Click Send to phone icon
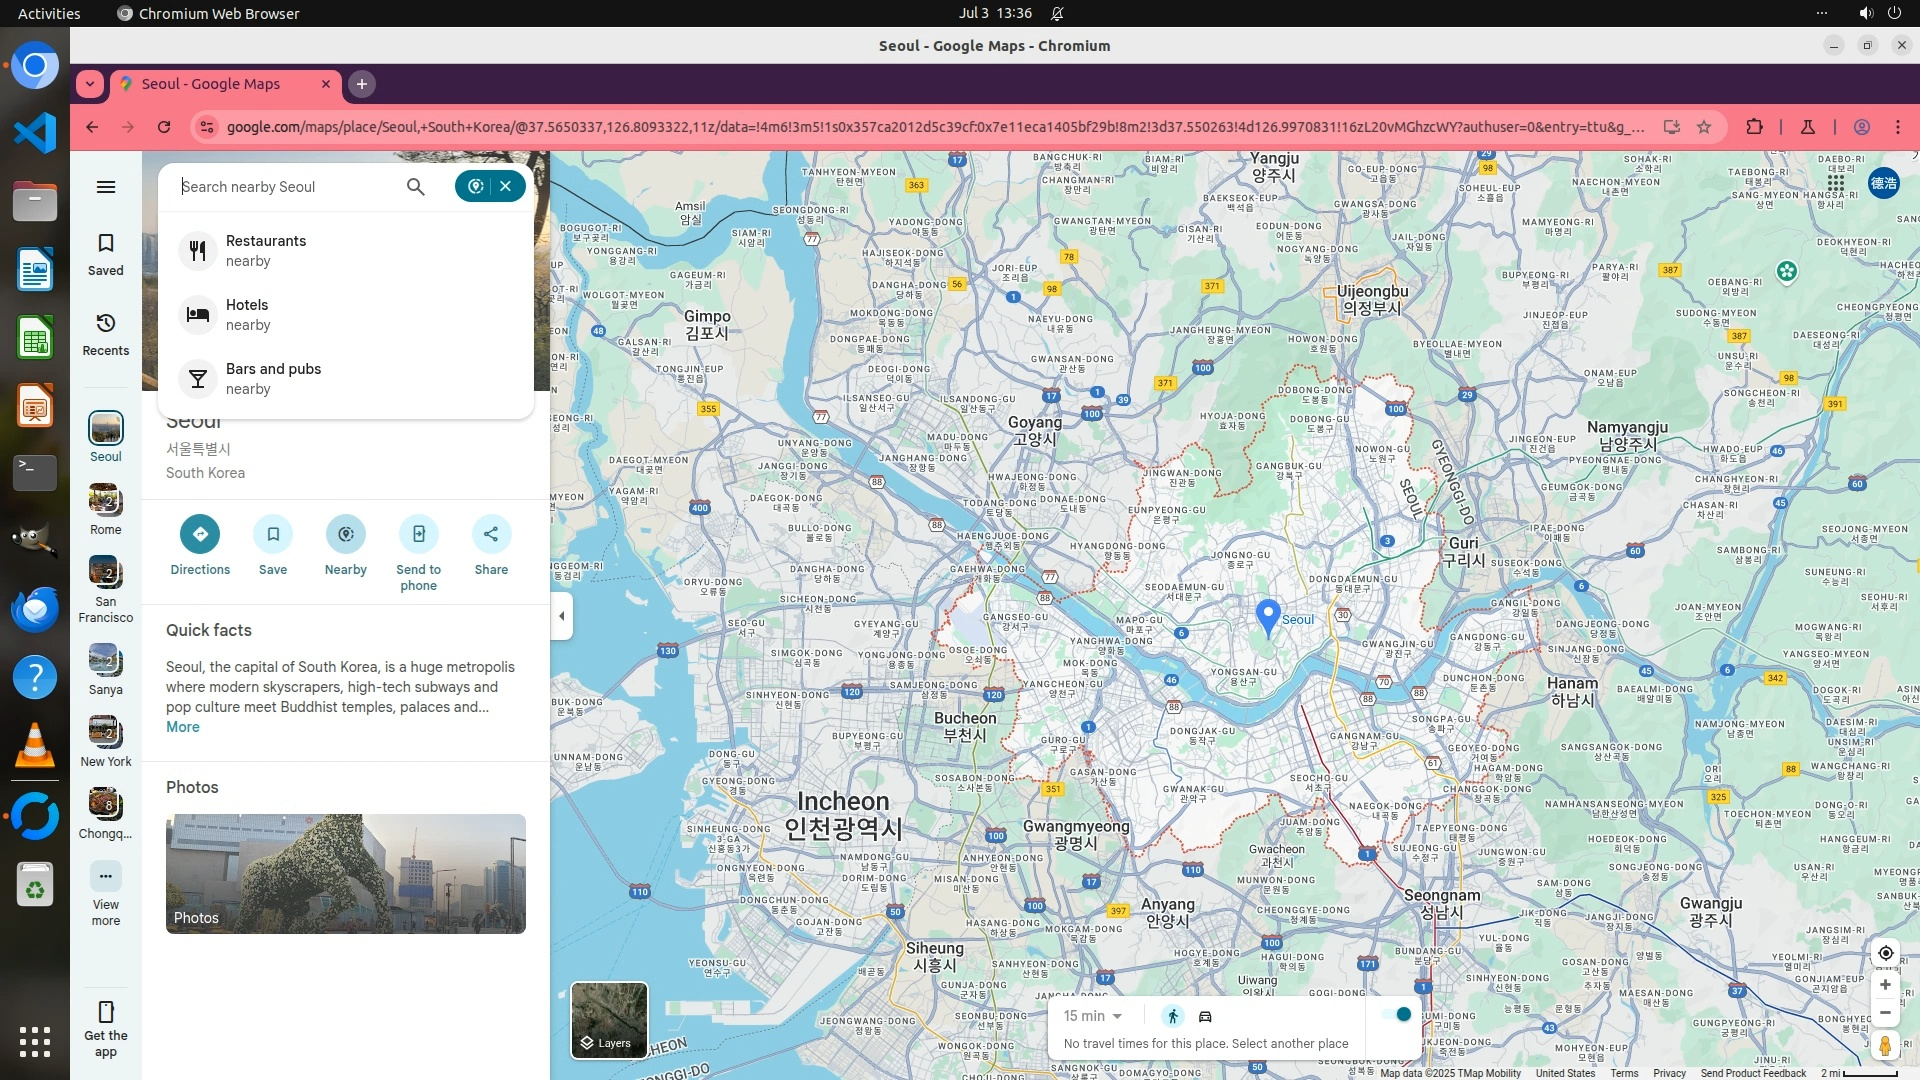The width and height of the screenshot is (1920, 1080). pyautogui.click(x=418, y=535)
